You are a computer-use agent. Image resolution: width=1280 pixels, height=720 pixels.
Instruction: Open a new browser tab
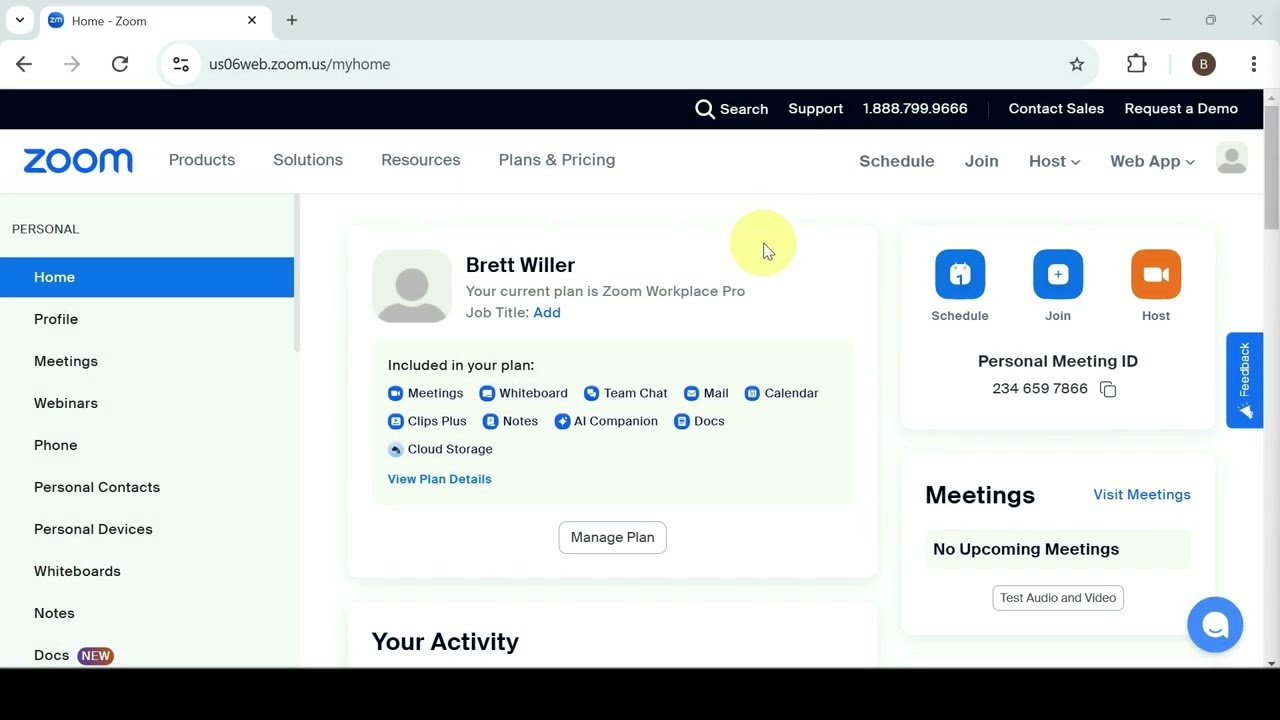pyautogui.click(x=292, y=20)
